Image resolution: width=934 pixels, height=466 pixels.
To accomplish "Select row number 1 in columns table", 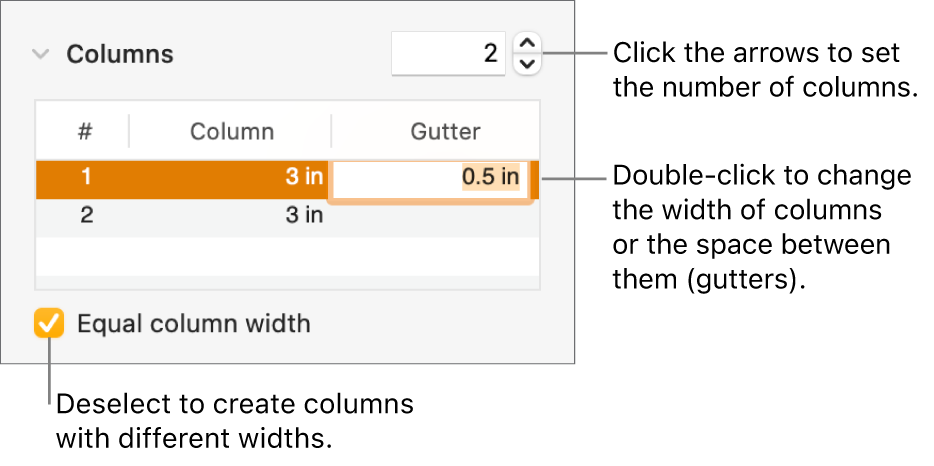I will click(x=86, y=179).
